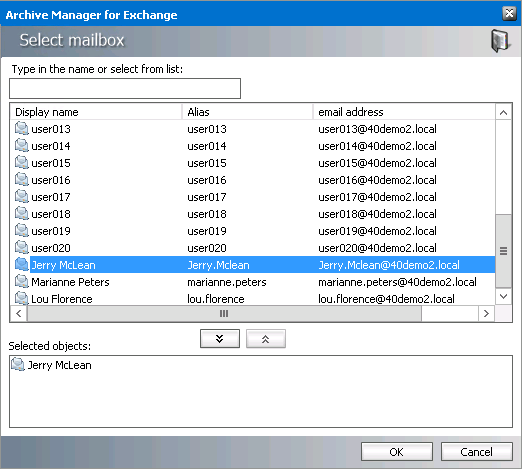Sort by the email address column header
Screen dimensions: 522x469
point(404,112)
